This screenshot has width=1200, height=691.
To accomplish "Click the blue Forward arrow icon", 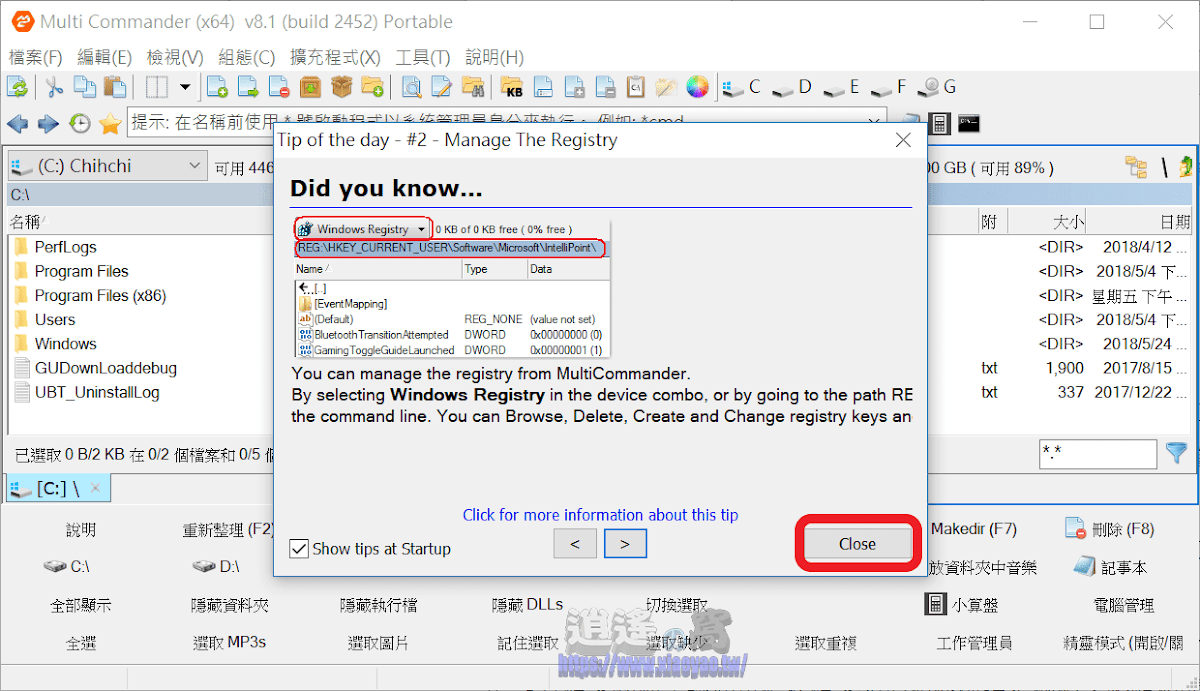I will pyautogui.click(x=48, y=124).
